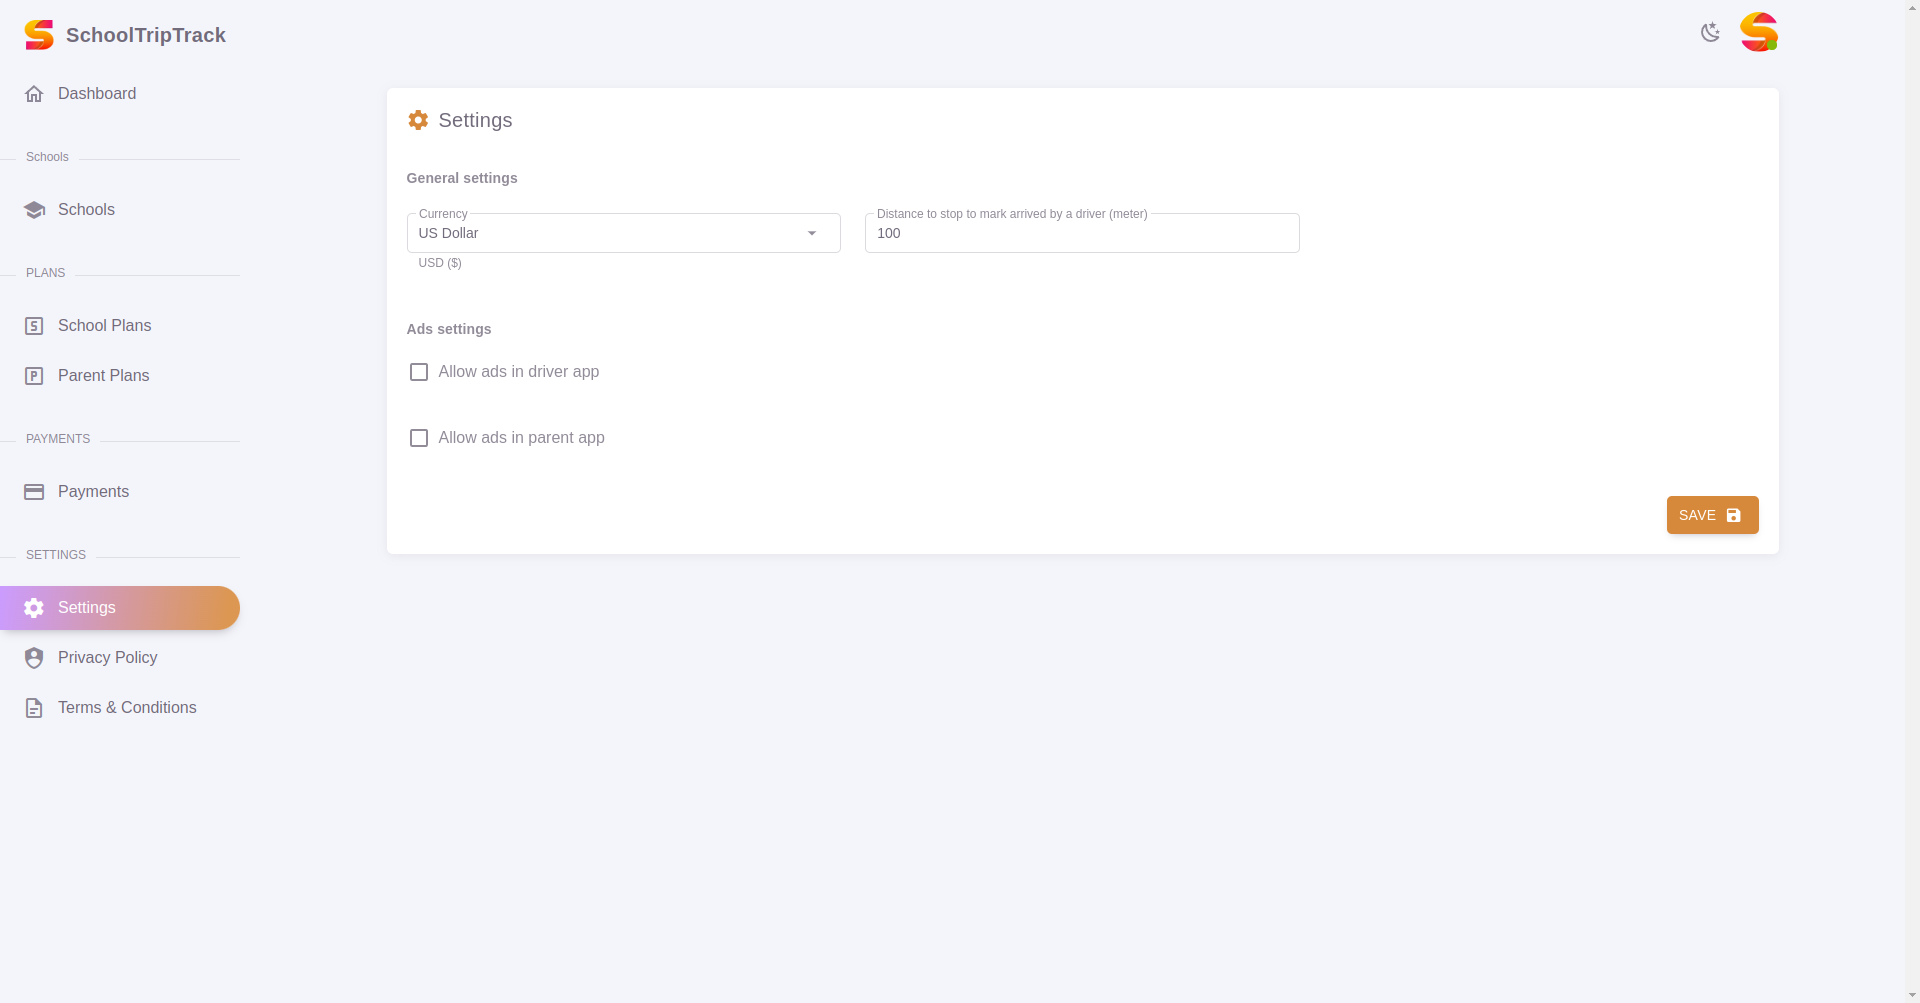This screenshot has height=1003, width=1920.
Task: Click the SchoolTripTrack brand title
Action: 146,35
